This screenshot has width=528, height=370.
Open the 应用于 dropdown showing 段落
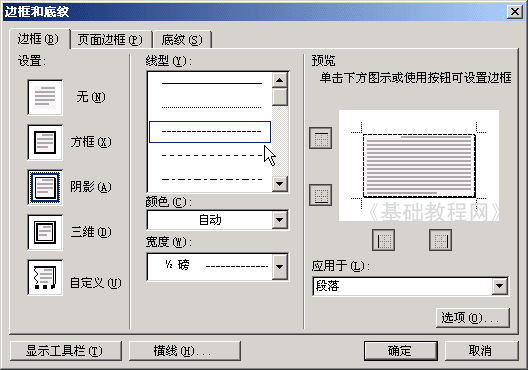click(410, 287)
